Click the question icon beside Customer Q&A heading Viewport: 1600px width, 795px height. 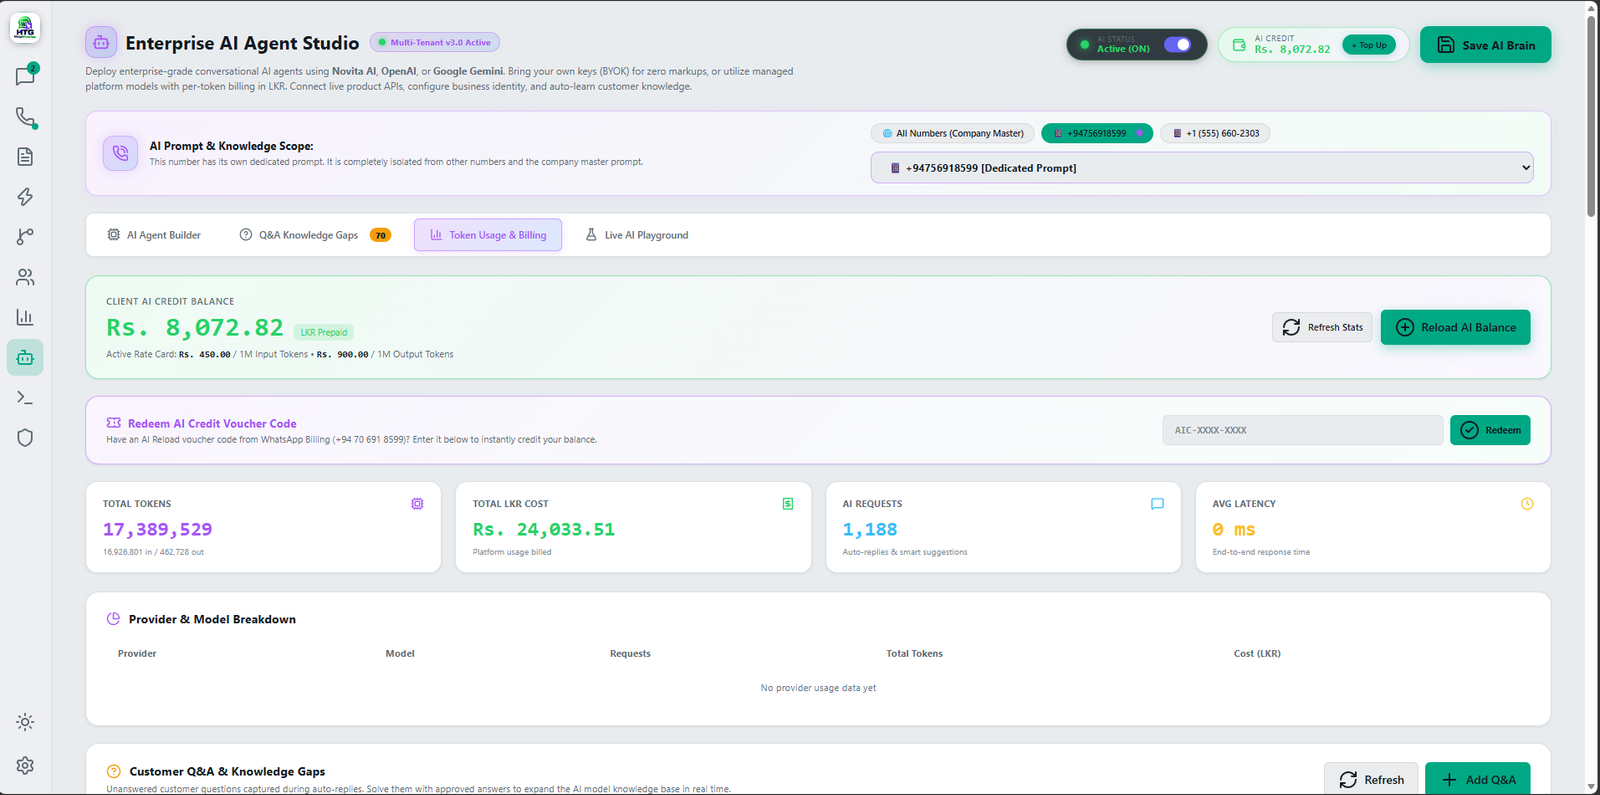coord(114,771)
